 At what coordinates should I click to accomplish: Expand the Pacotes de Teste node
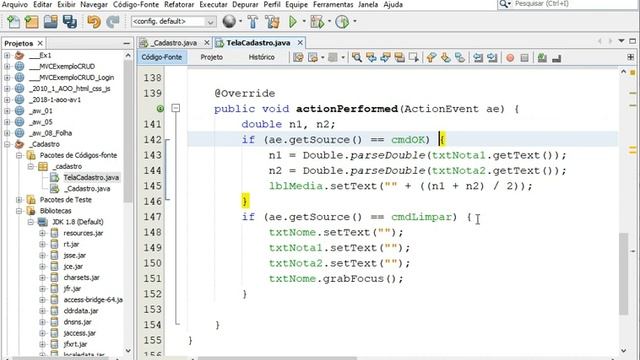click(x=19, y=200)
